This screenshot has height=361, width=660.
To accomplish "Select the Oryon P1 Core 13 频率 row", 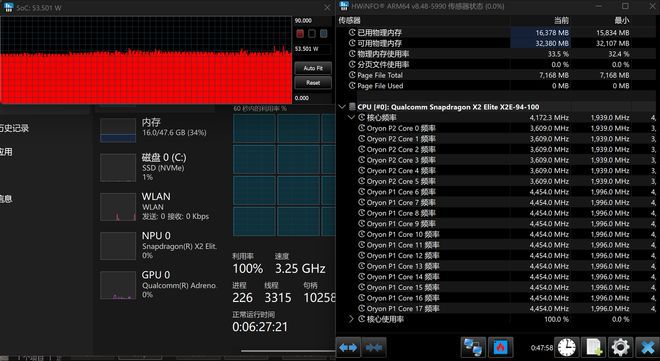I will tap(497, 266).
